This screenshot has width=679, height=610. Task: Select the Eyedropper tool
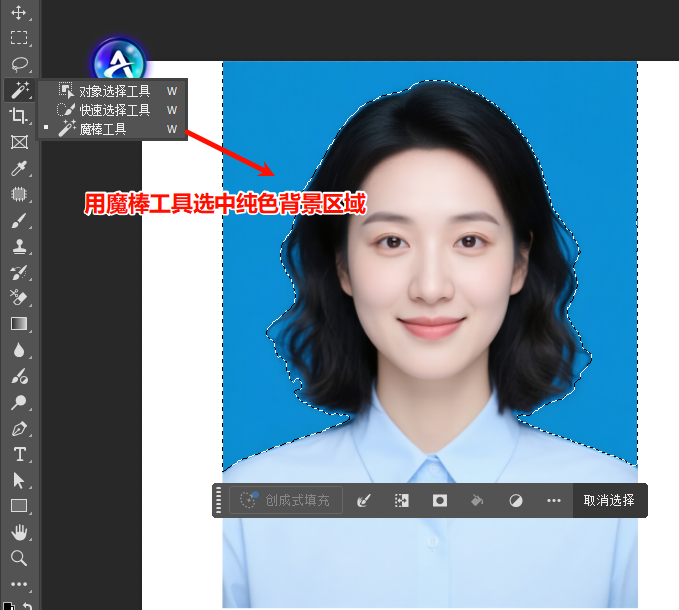tap(18, 168)
